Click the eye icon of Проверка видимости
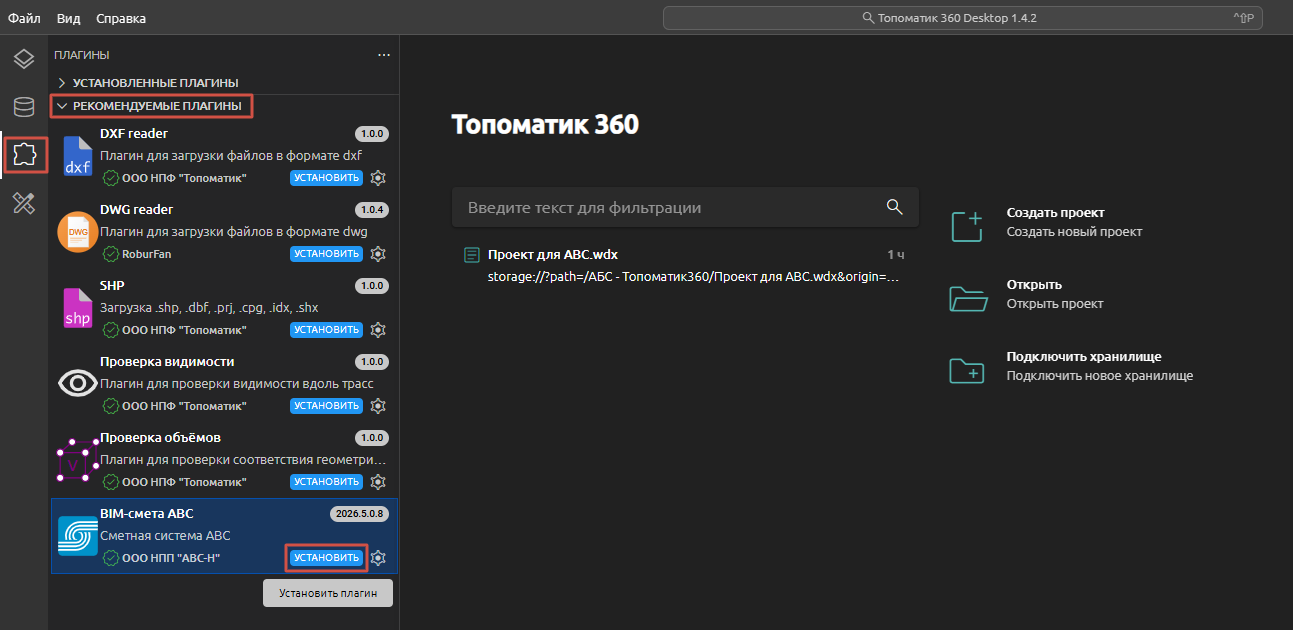This screenshot has height=630, width=1293. 77,384
